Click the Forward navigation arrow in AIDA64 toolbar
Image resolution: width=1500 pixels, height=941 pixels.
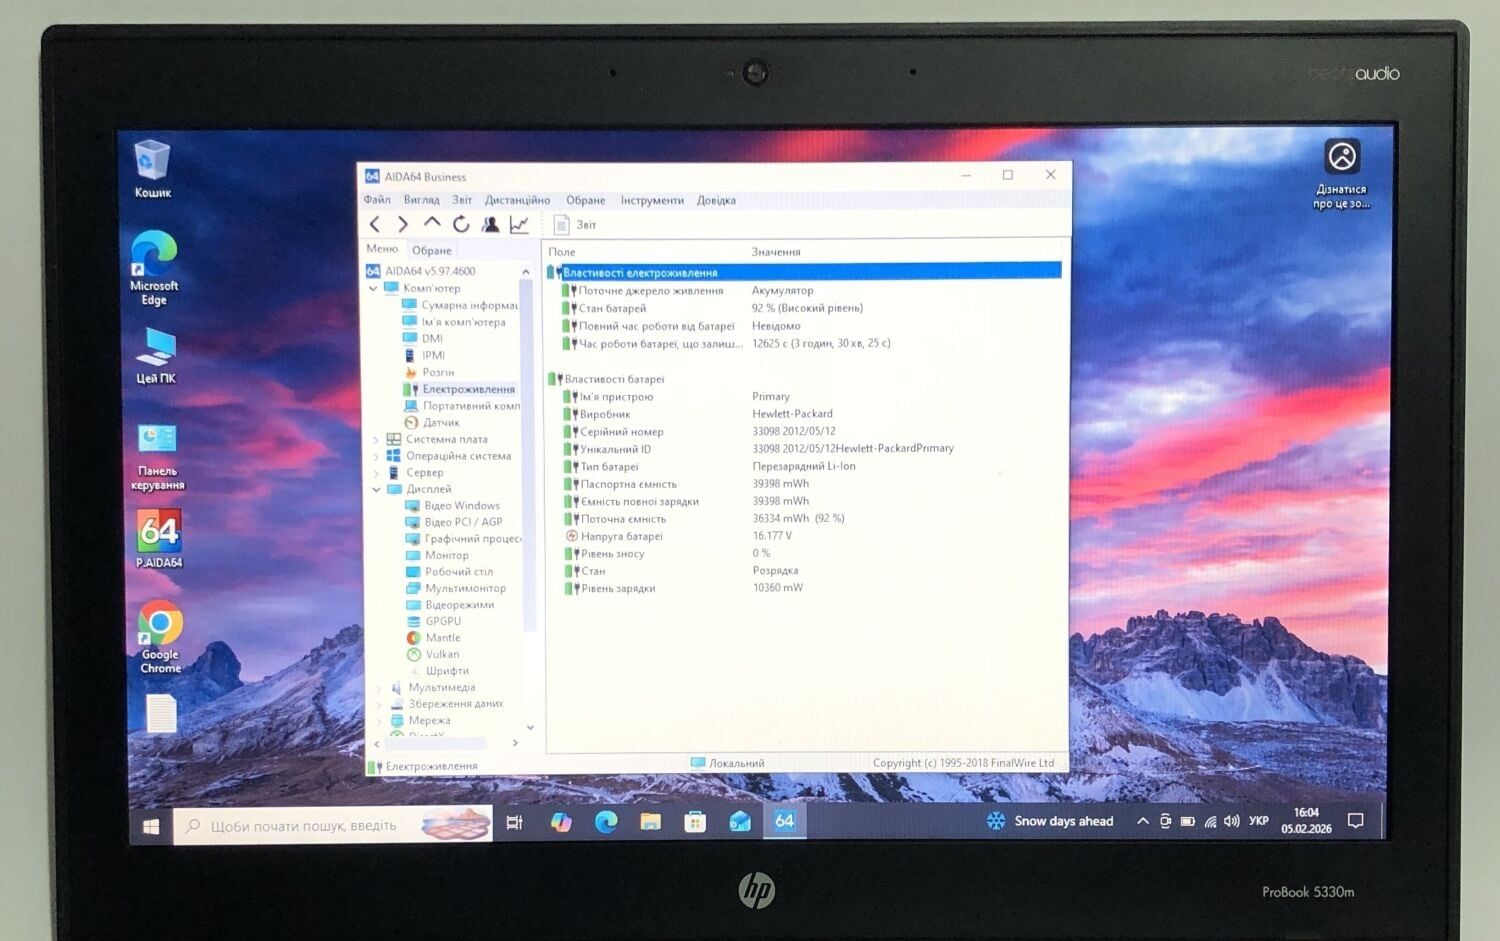(403, 224)
